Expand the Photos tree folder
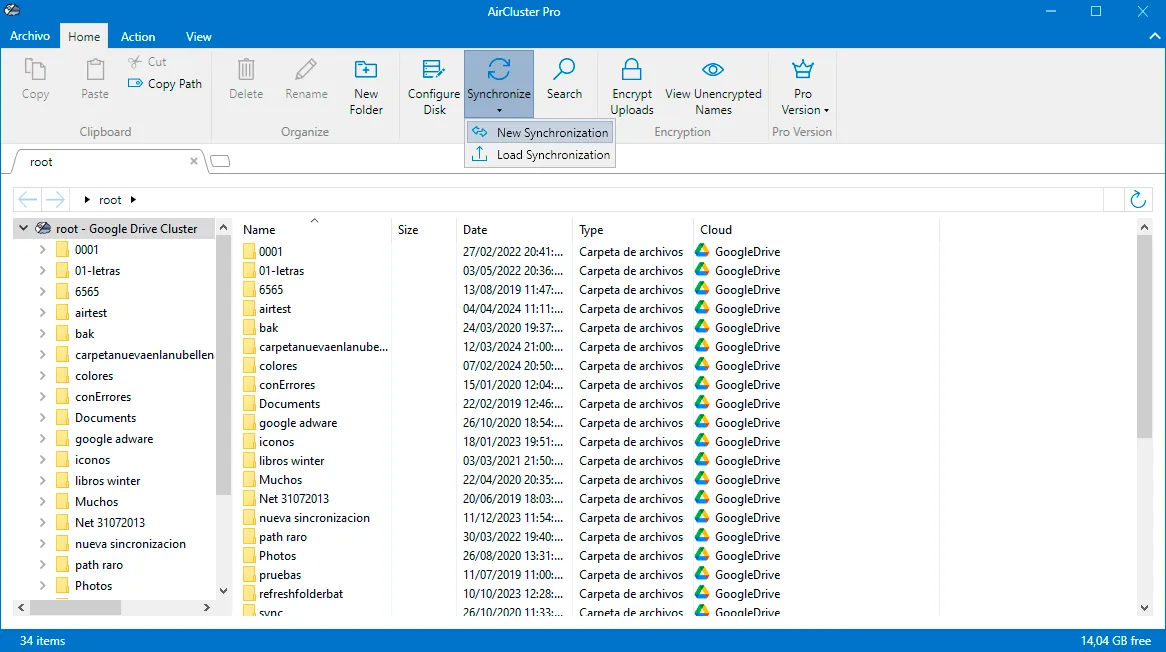The height and width of the screenshot is (652, 1166). [42, 586]
